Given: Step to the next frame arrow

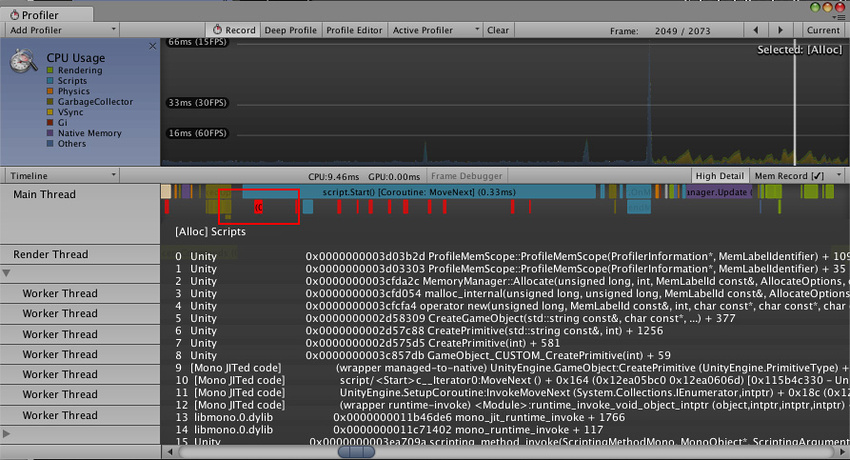Looking at the screenshot, I should pos(782,30).
